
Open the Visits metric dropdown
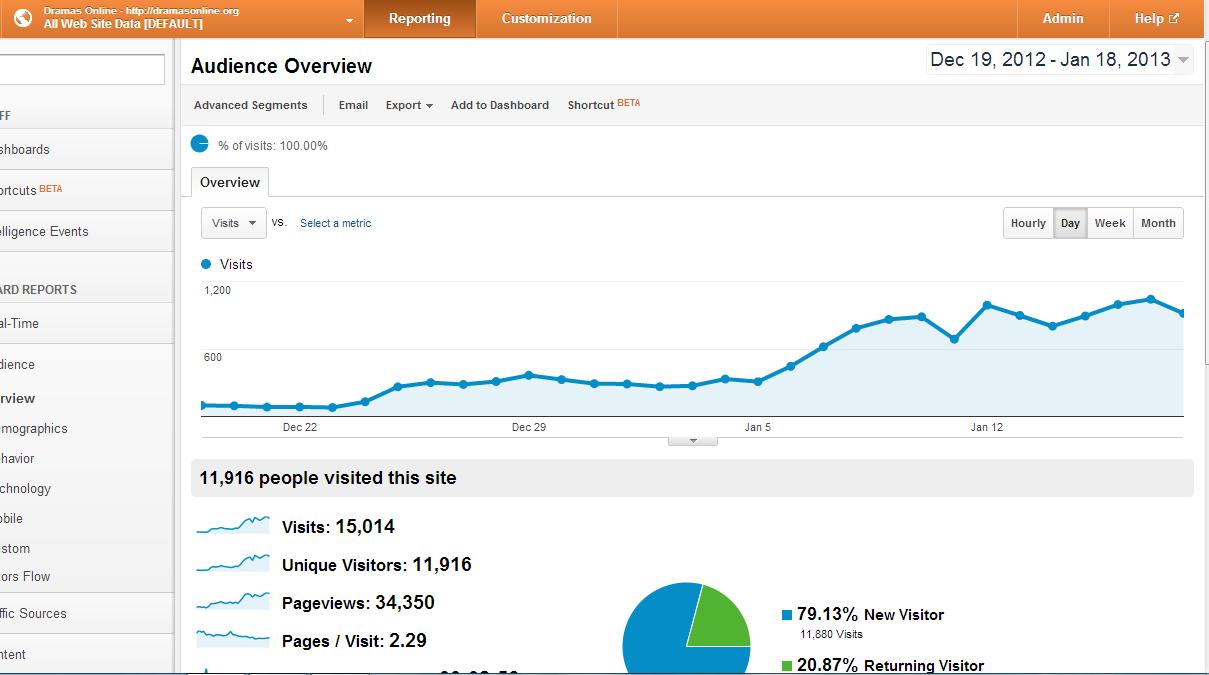click(234, 223)
